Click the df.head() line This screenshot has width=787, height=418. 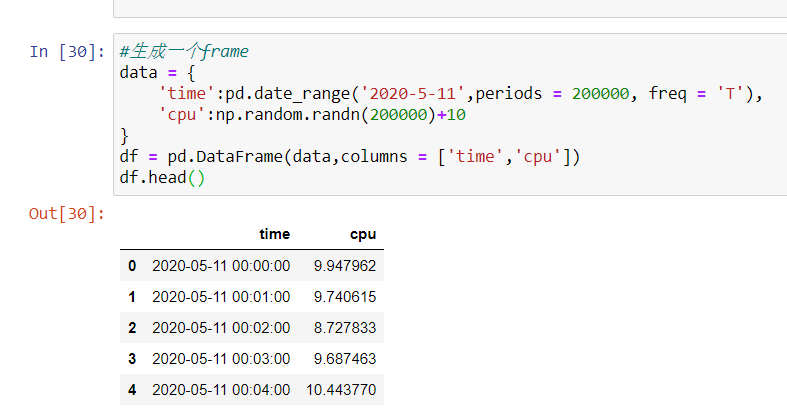(161, 178)
